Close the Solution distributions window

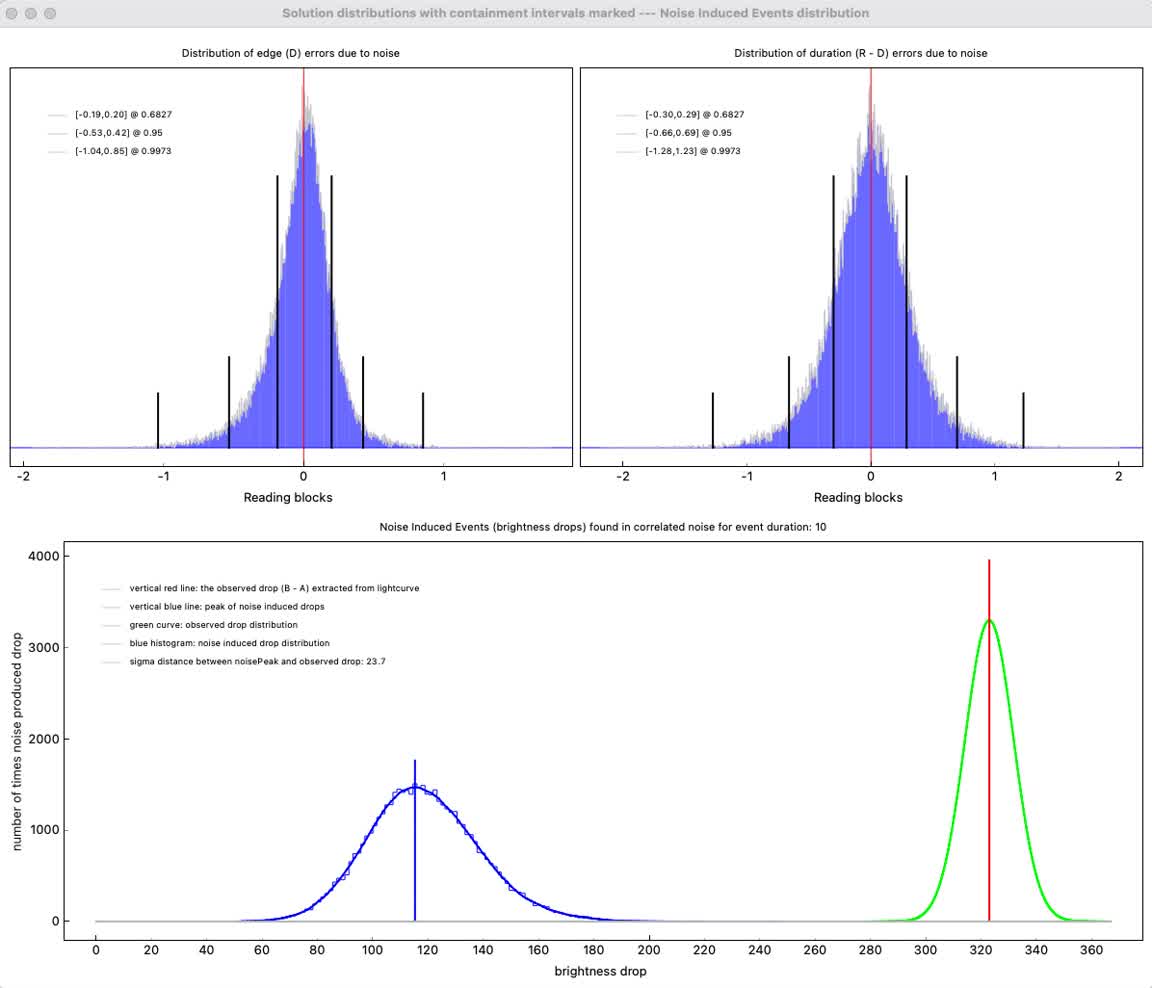pos(14,13)
